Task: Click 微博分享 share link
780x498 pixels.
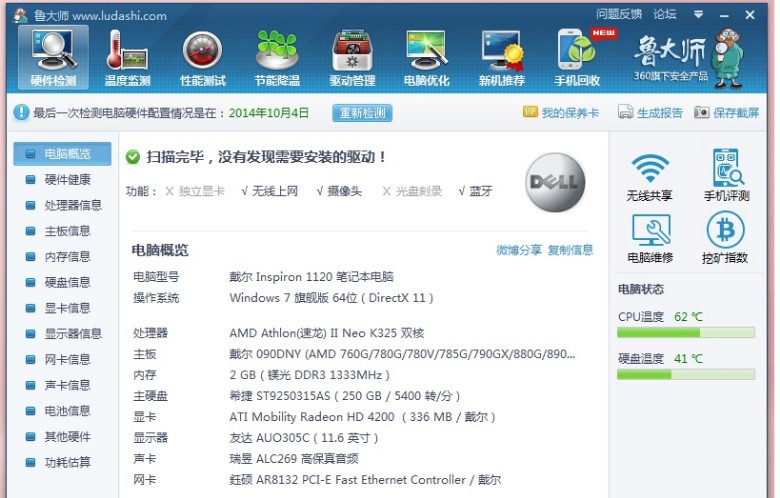Action: pos(518,250)
